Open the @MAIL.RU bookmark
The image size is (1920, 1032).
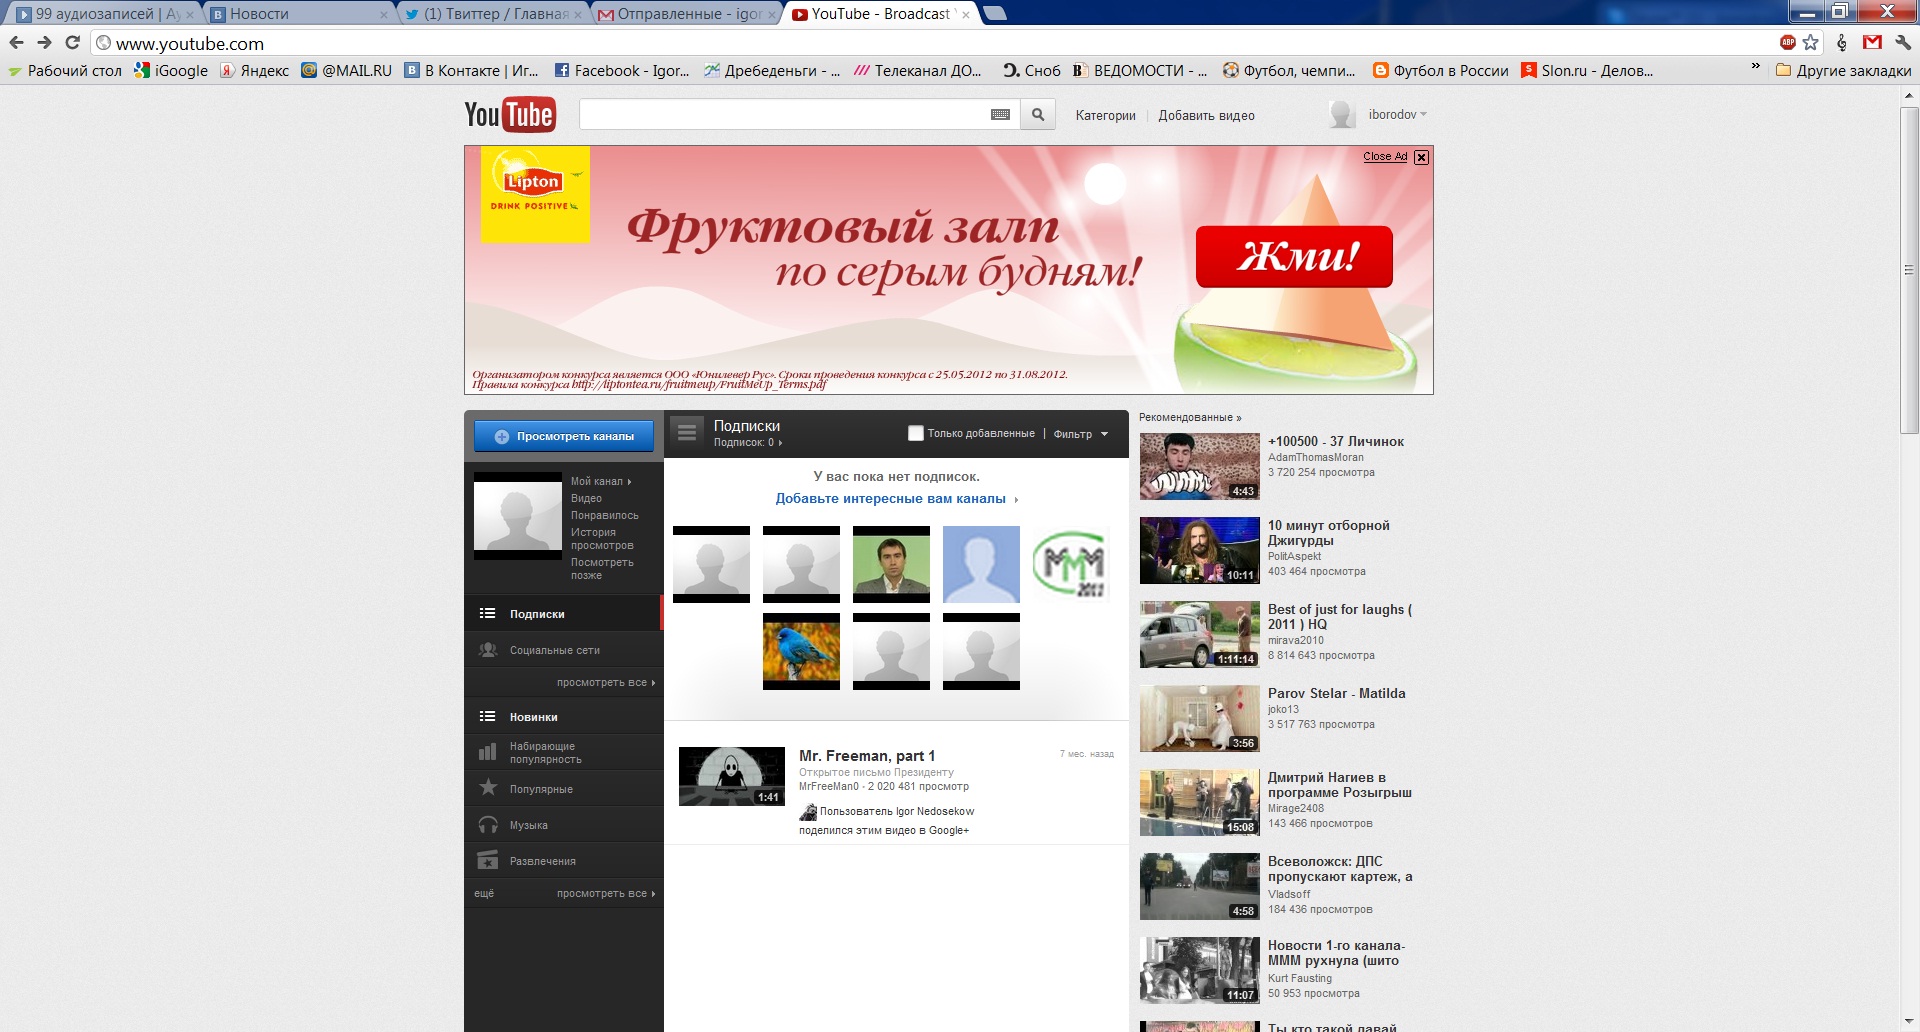346,71
